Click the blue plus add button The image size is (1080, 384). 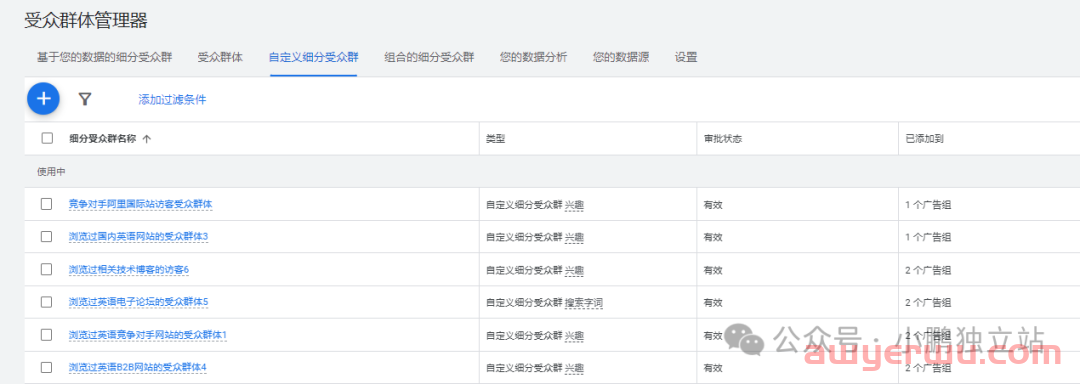pyautogui.click(x=43, y=99)
